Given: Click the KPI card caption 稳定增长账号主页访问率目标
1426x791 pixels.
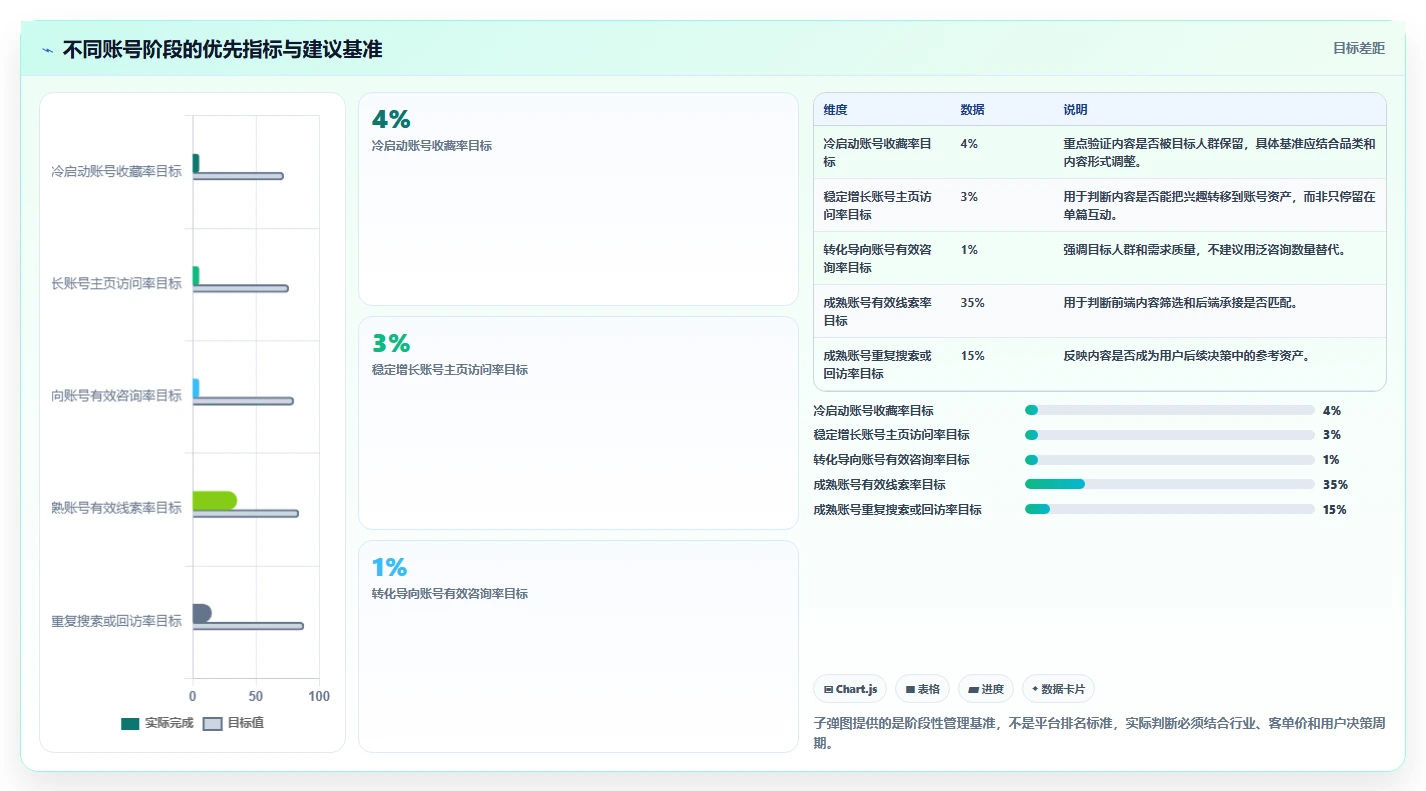Looking at the screenshot, I should tap(449, 370).
